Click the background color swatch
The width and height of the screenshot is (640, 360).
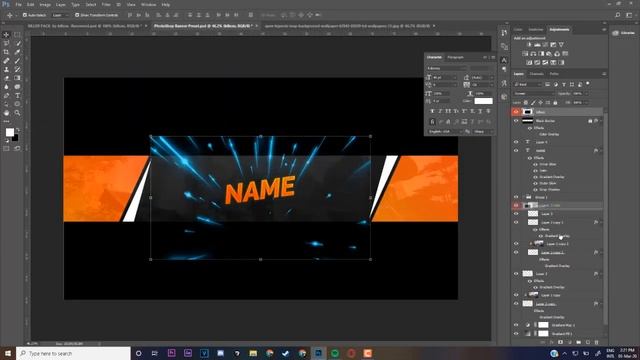16,138
